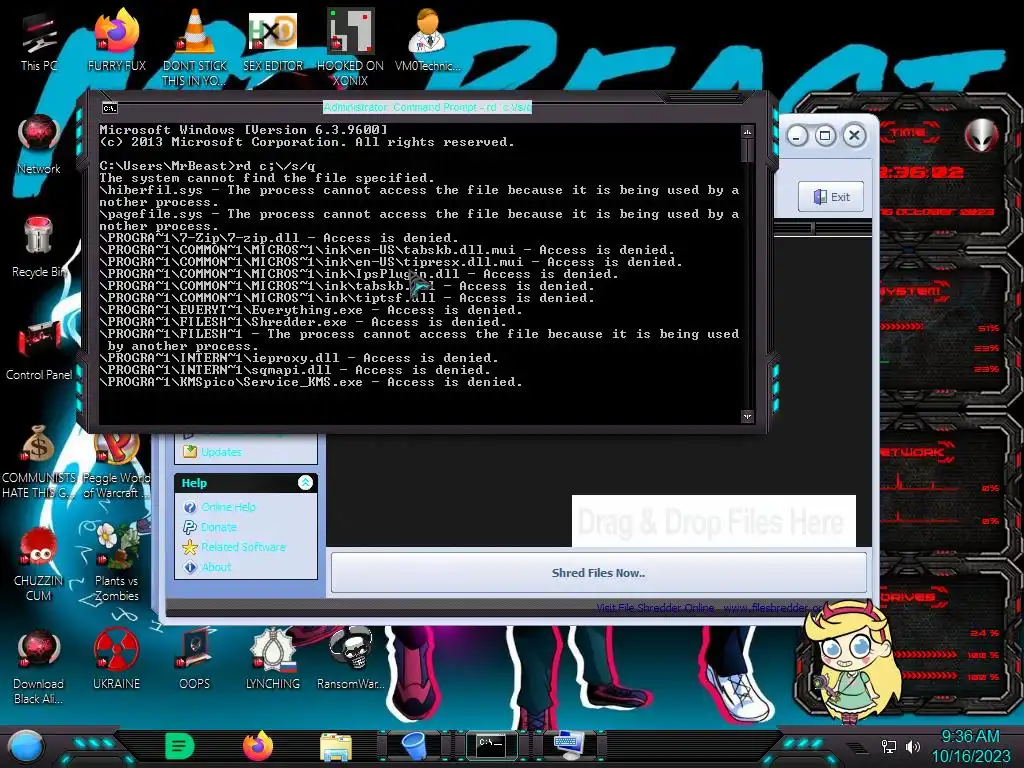The image size is (1024, 768).
Task: Open HOOKED ON XONIX shortcut
Action: 350,47
